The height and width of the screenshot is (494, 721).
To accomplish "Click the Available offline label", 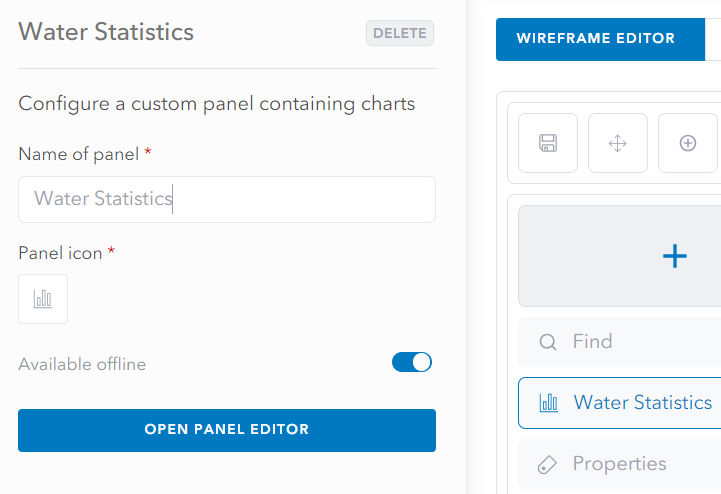I will pyautogui.click(x=82, y=364).
